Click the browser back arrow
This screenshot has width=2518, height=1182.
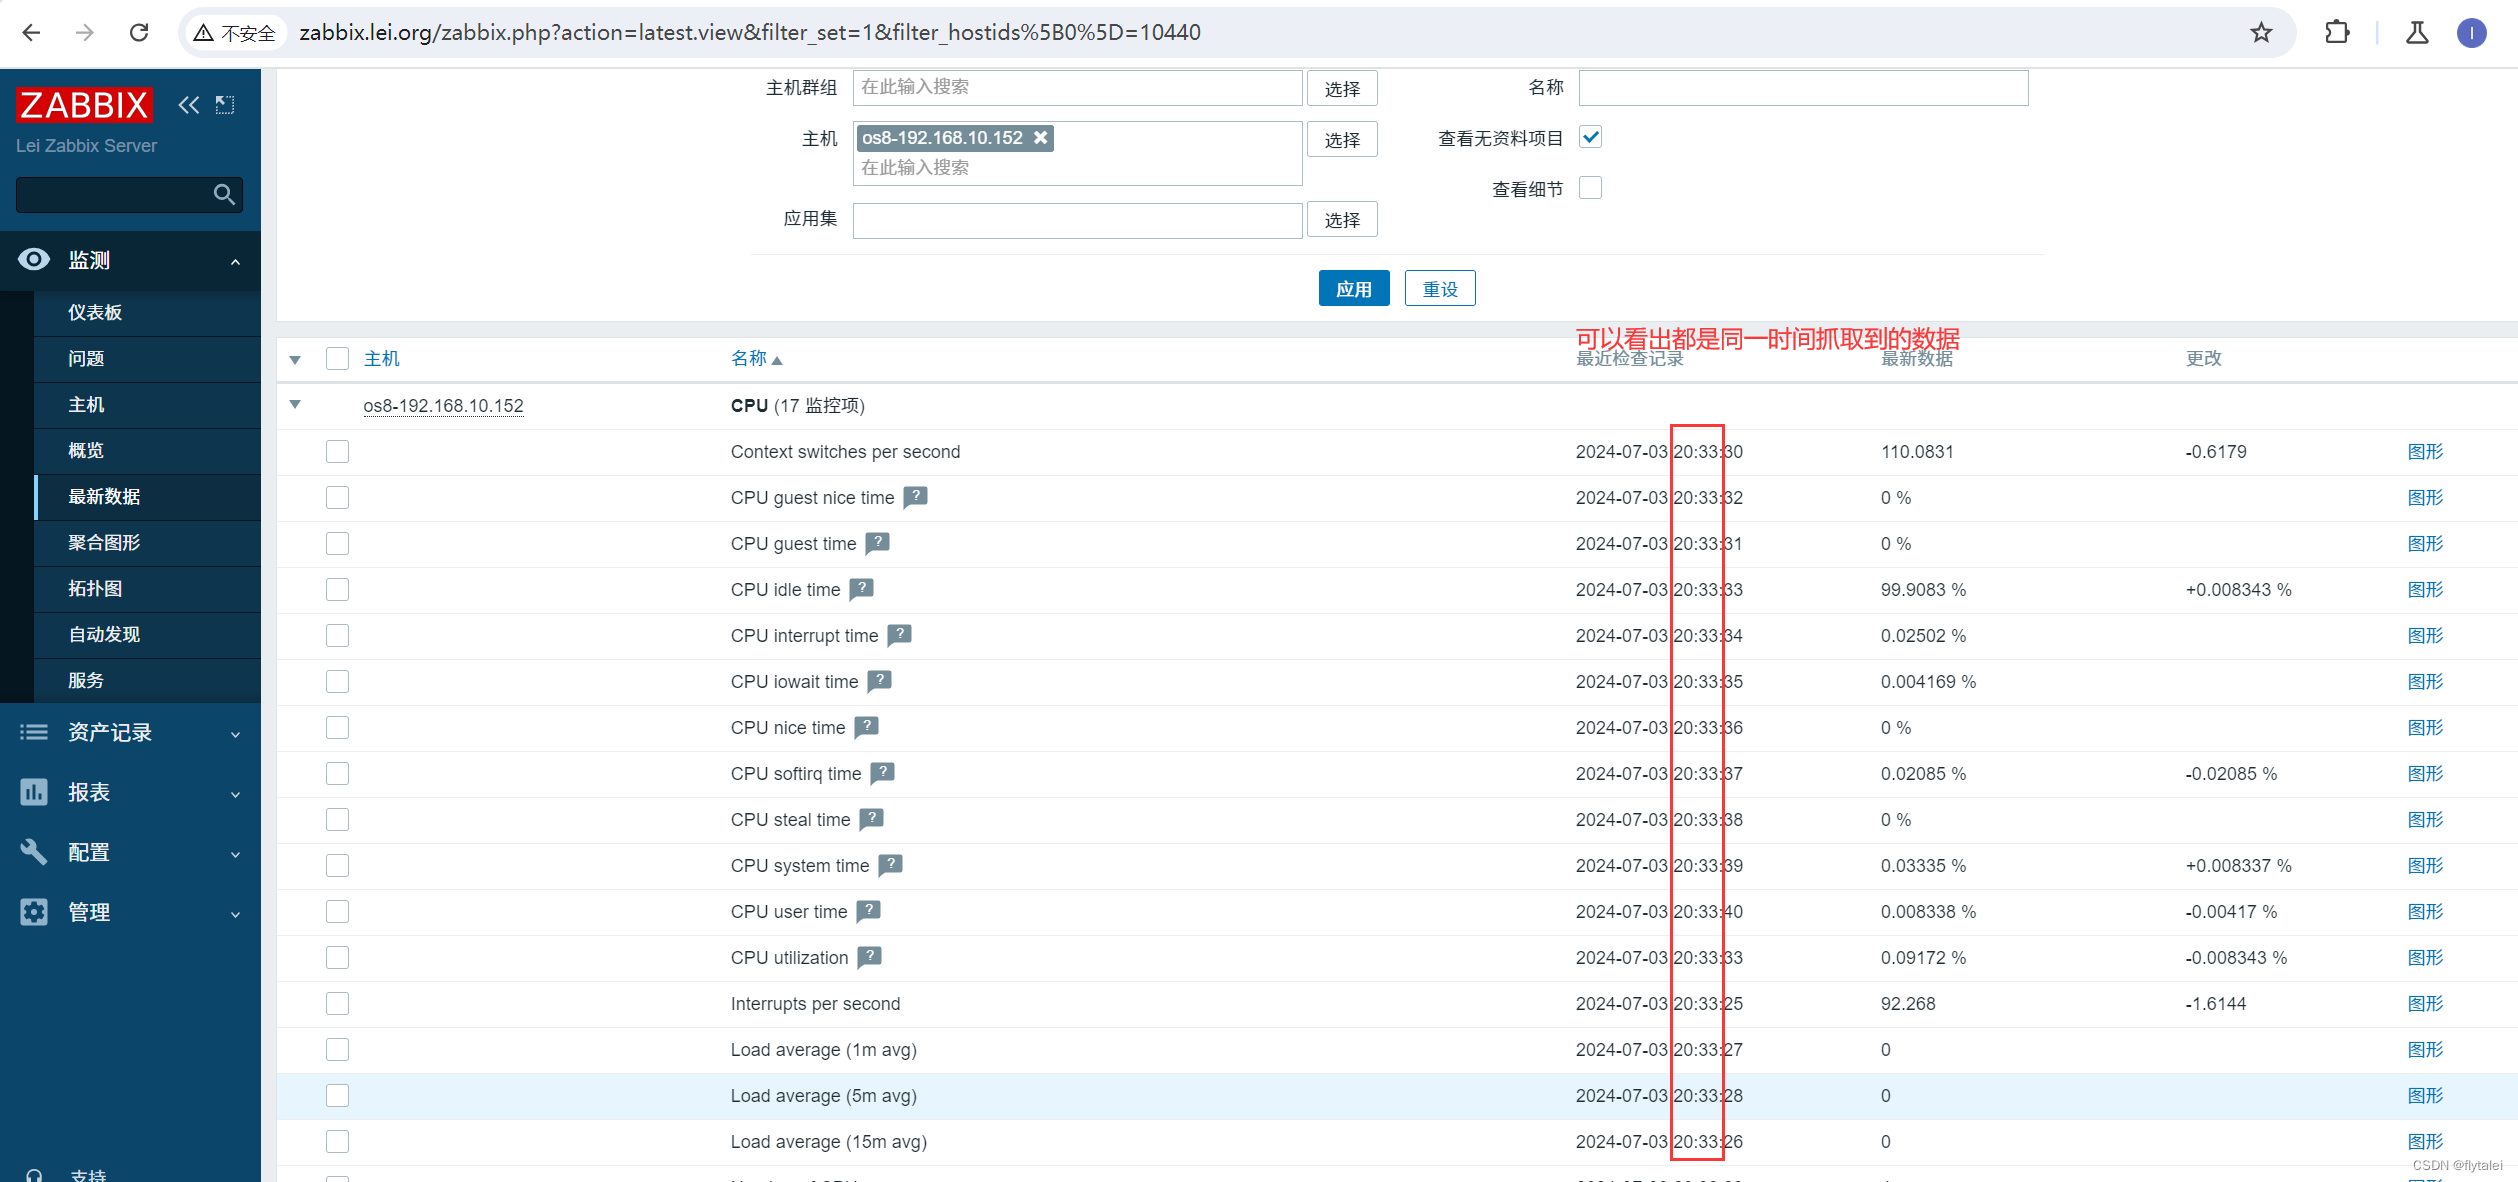pyautogui.click(x=31, y=33)
